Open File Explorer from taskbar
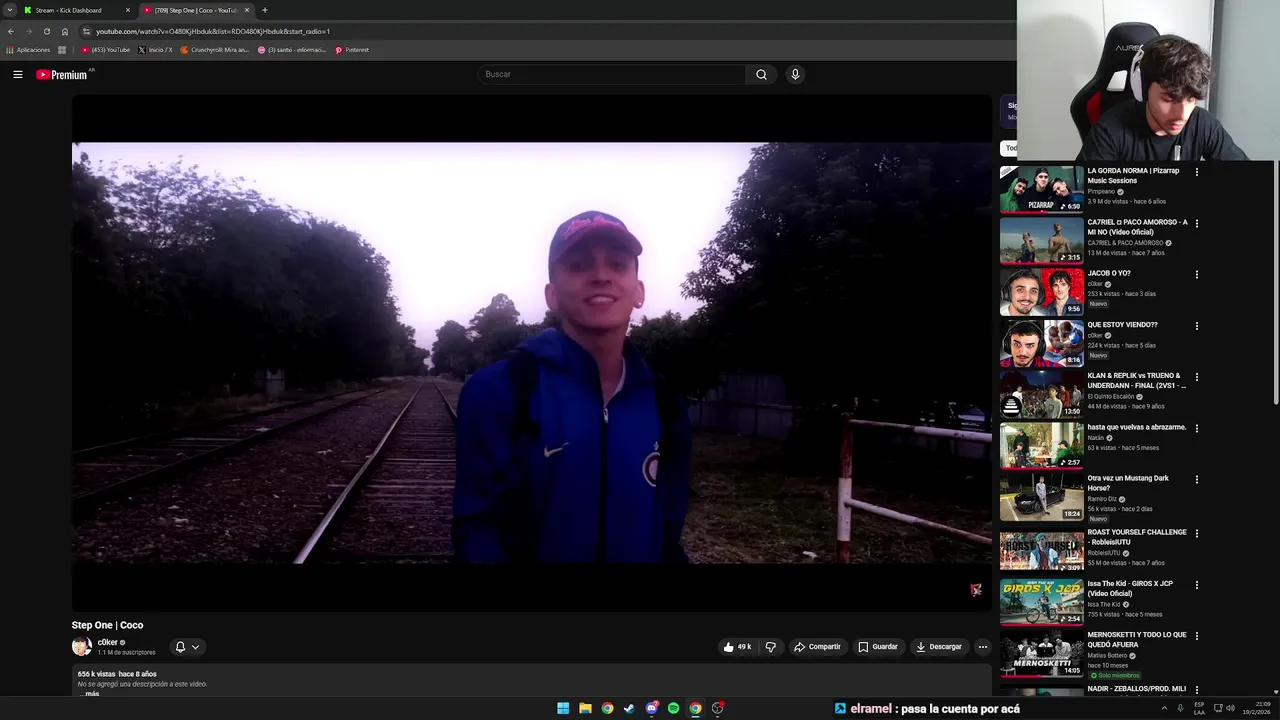 585,708
